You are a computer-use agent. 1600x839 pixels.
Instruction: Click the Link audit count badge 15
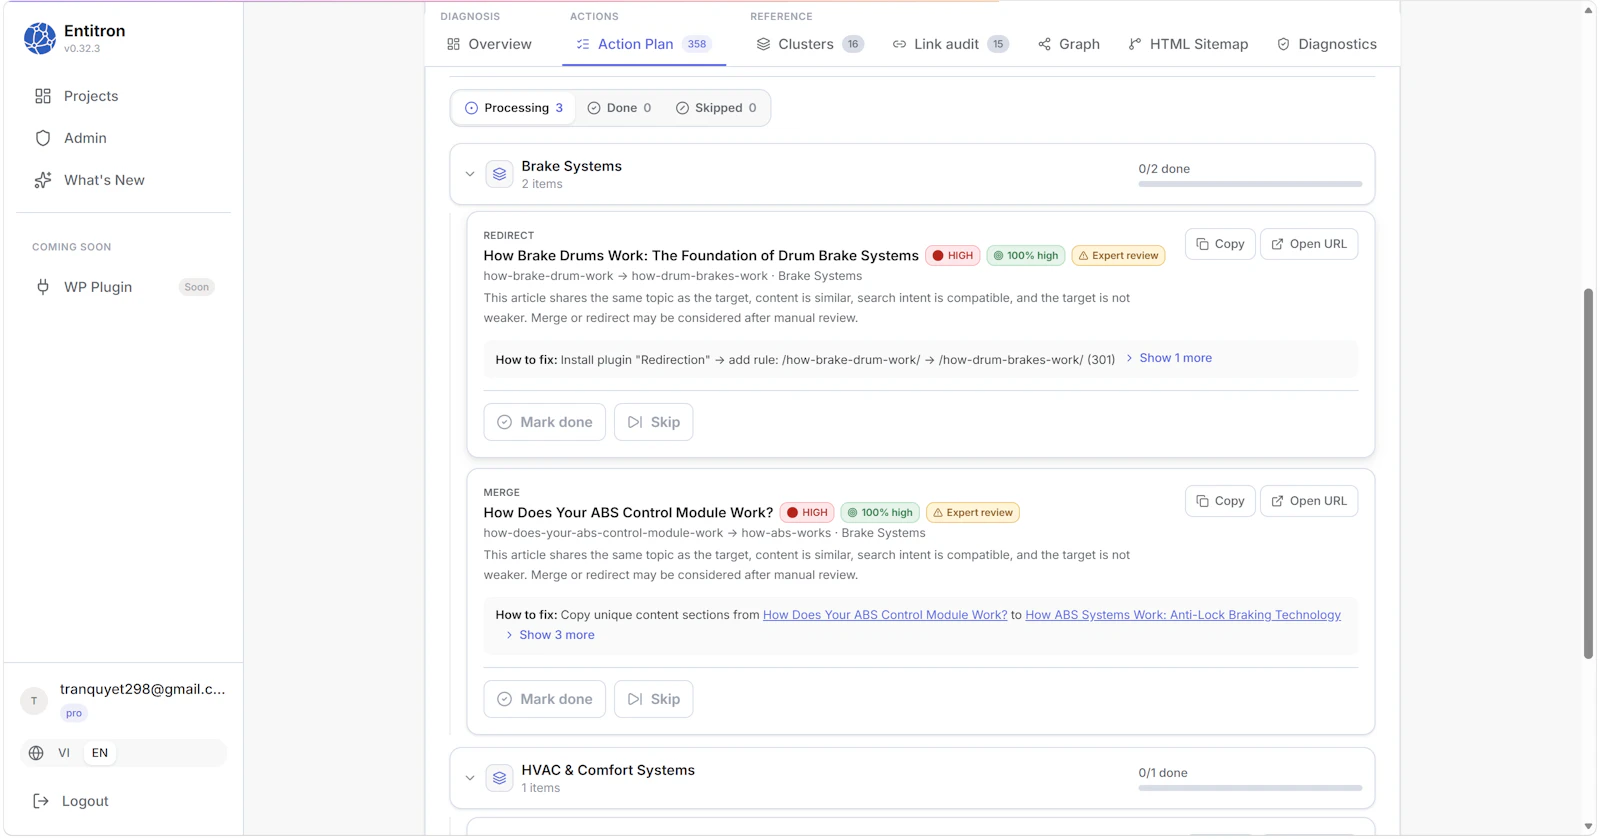coord(998,44)
